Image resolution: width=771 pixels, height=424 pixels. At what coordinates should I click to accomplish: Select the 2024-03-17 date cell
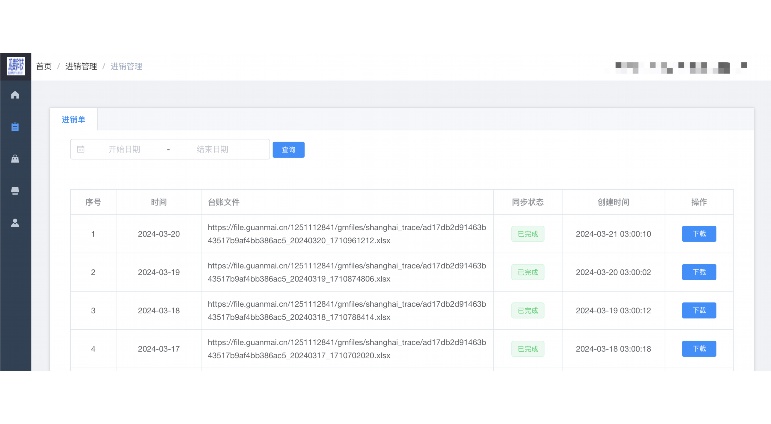pyautogui.click(x=159, y=349)
